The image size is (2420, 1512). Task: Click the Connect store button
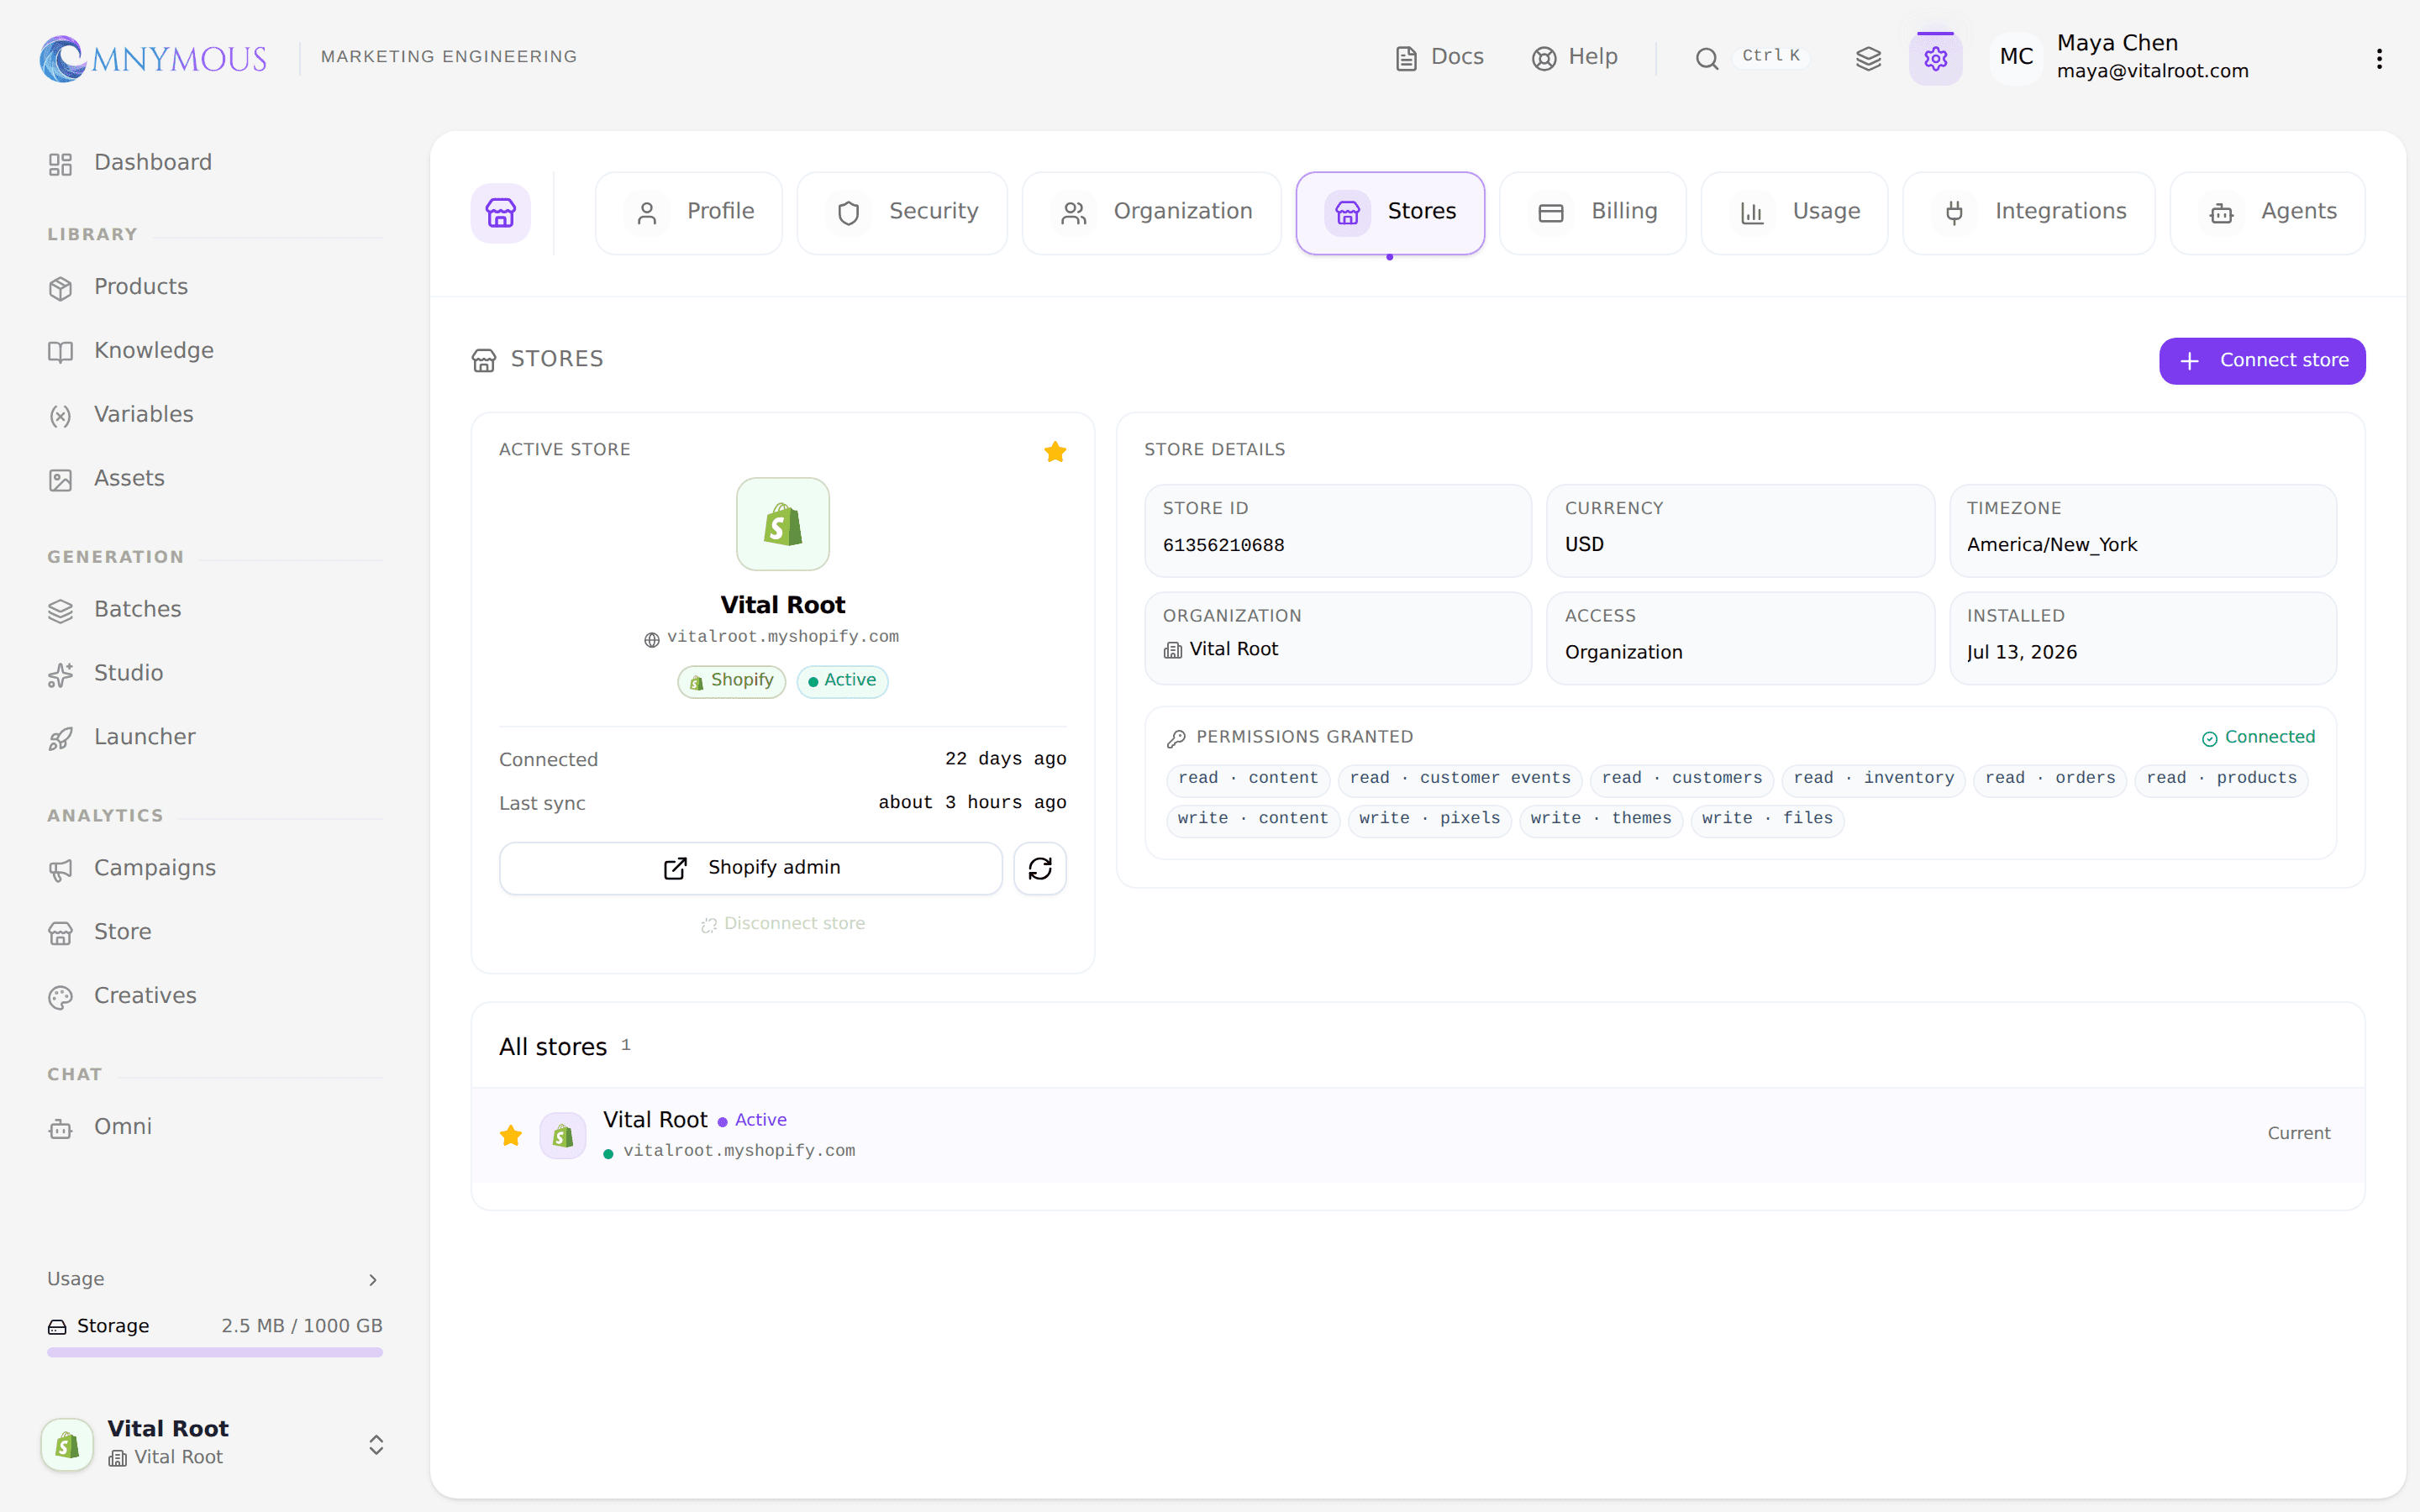(x=2262, y=361)
